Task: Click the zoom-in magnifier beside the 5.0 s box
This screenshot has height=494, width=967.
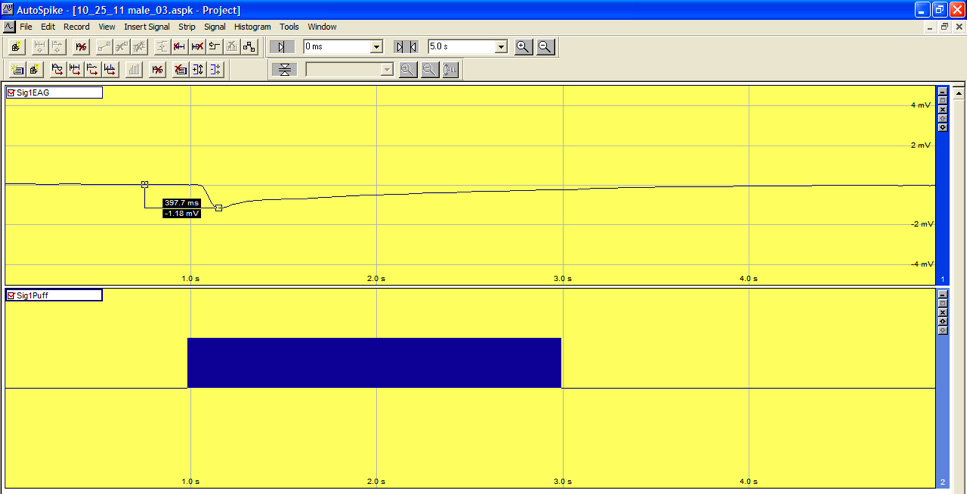Action: click(523, 47)
